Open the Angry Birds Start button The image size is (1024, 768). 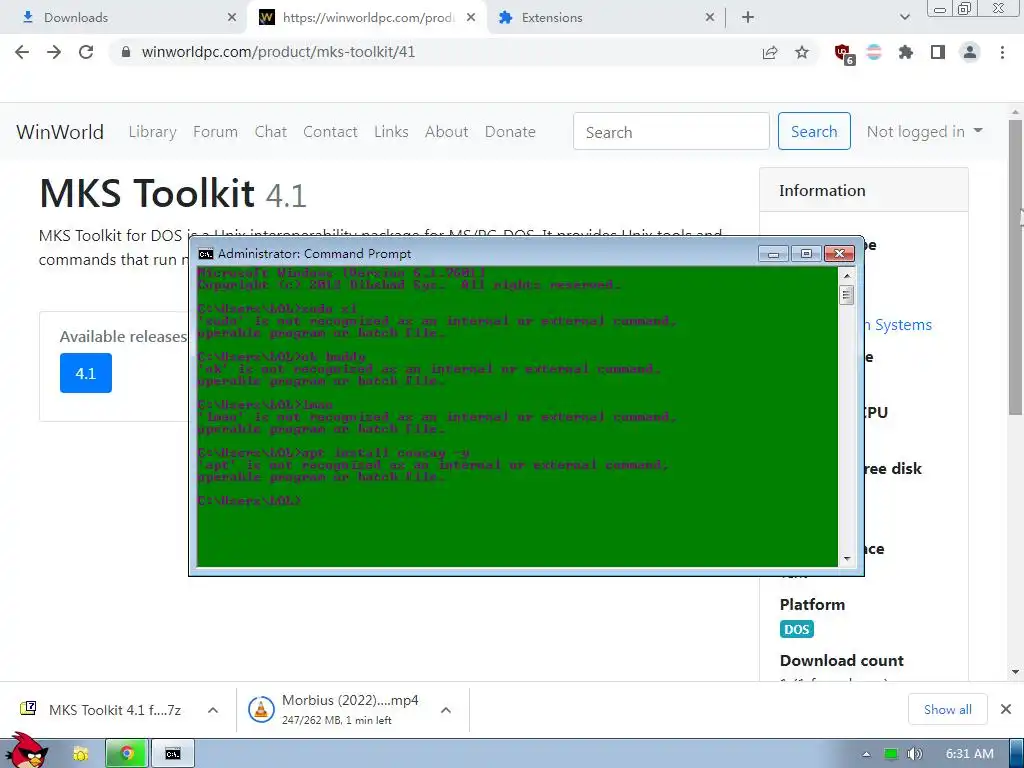pos(28,750)
